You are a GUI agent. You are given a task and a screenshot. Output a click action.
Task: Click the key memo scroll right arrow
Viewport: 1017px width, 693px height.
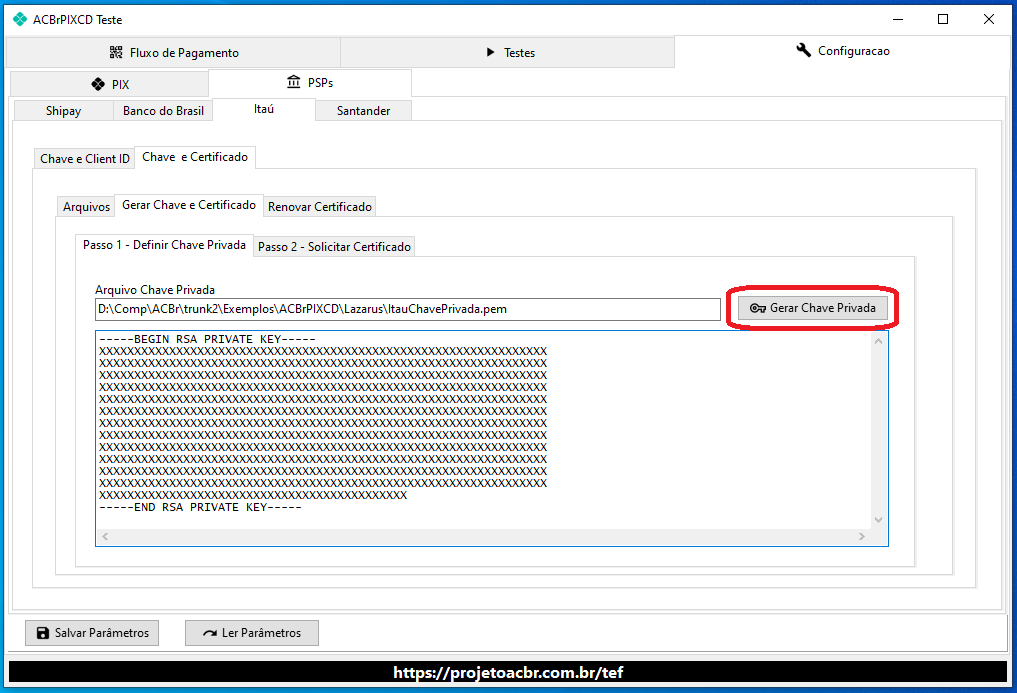[x=862, y=536]
